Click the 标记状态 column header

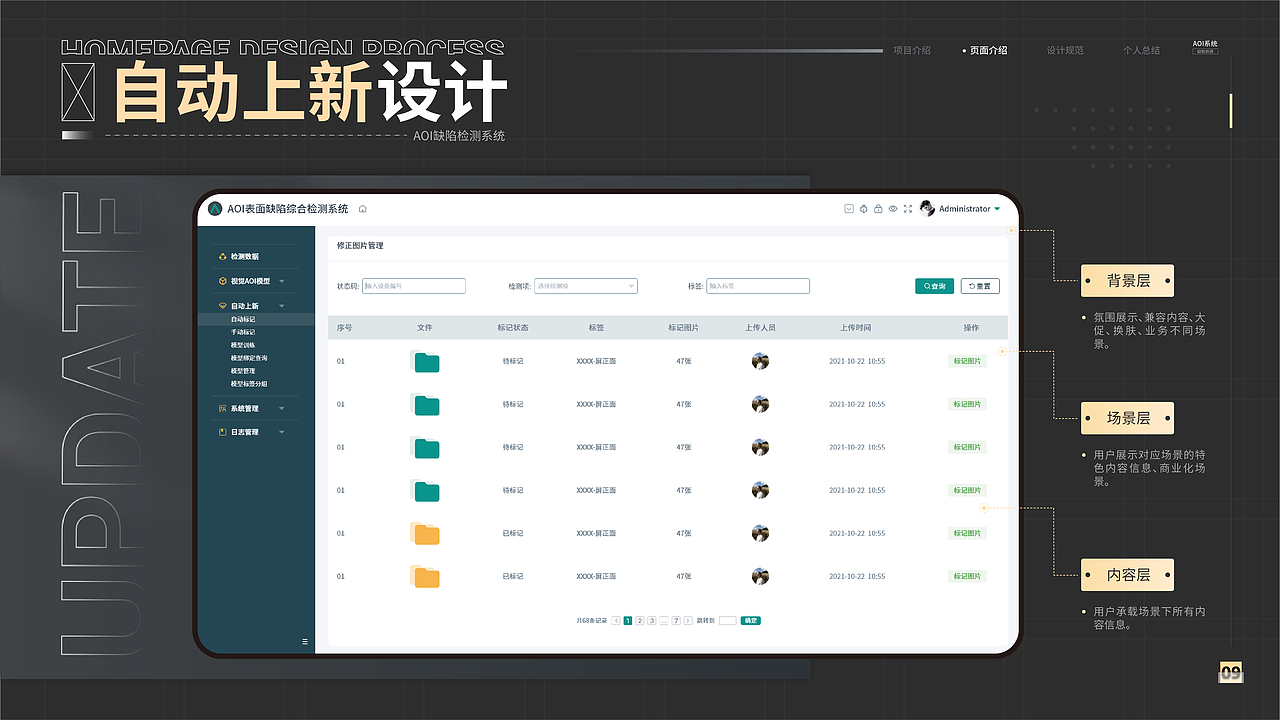point(513,328)
